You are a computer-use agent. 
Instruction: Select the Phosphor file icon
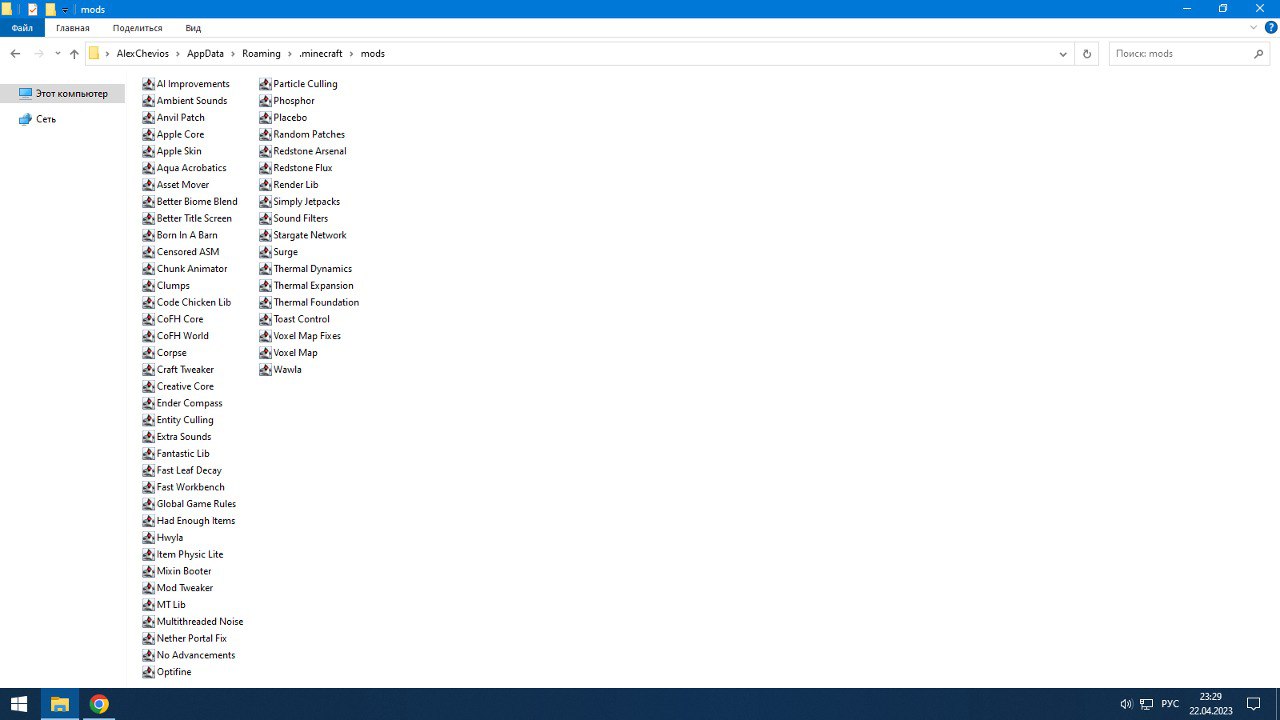[x=265, y=101]
